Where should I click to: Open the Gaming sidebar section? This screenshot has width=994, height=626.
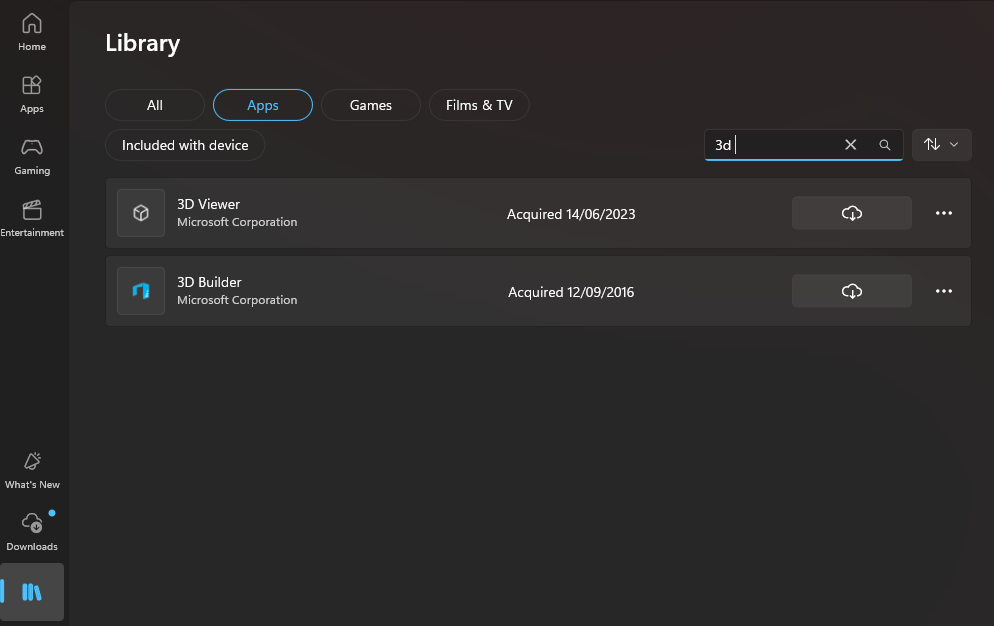click(32, 157)
